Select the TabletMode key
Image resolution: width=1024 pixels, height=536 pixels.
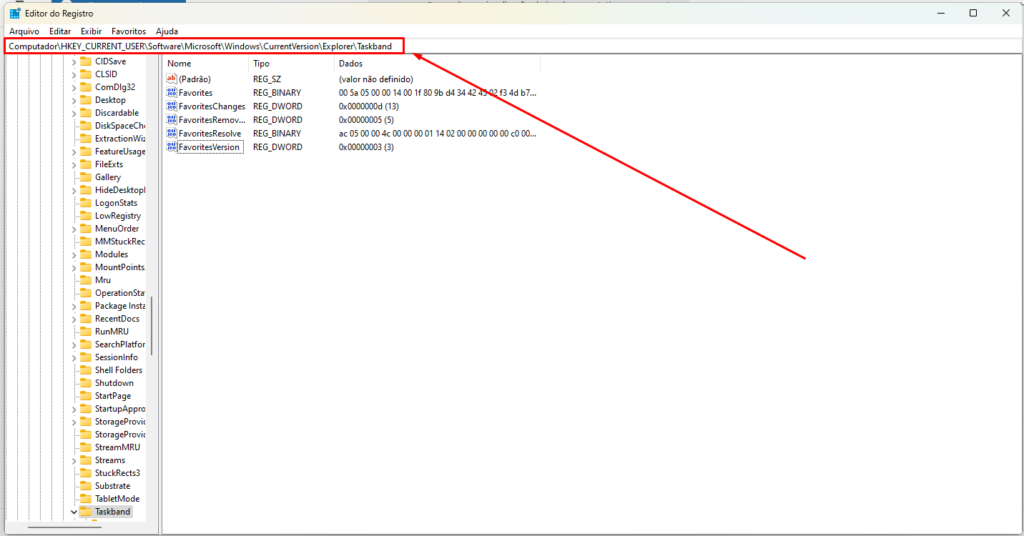[117, 499]
